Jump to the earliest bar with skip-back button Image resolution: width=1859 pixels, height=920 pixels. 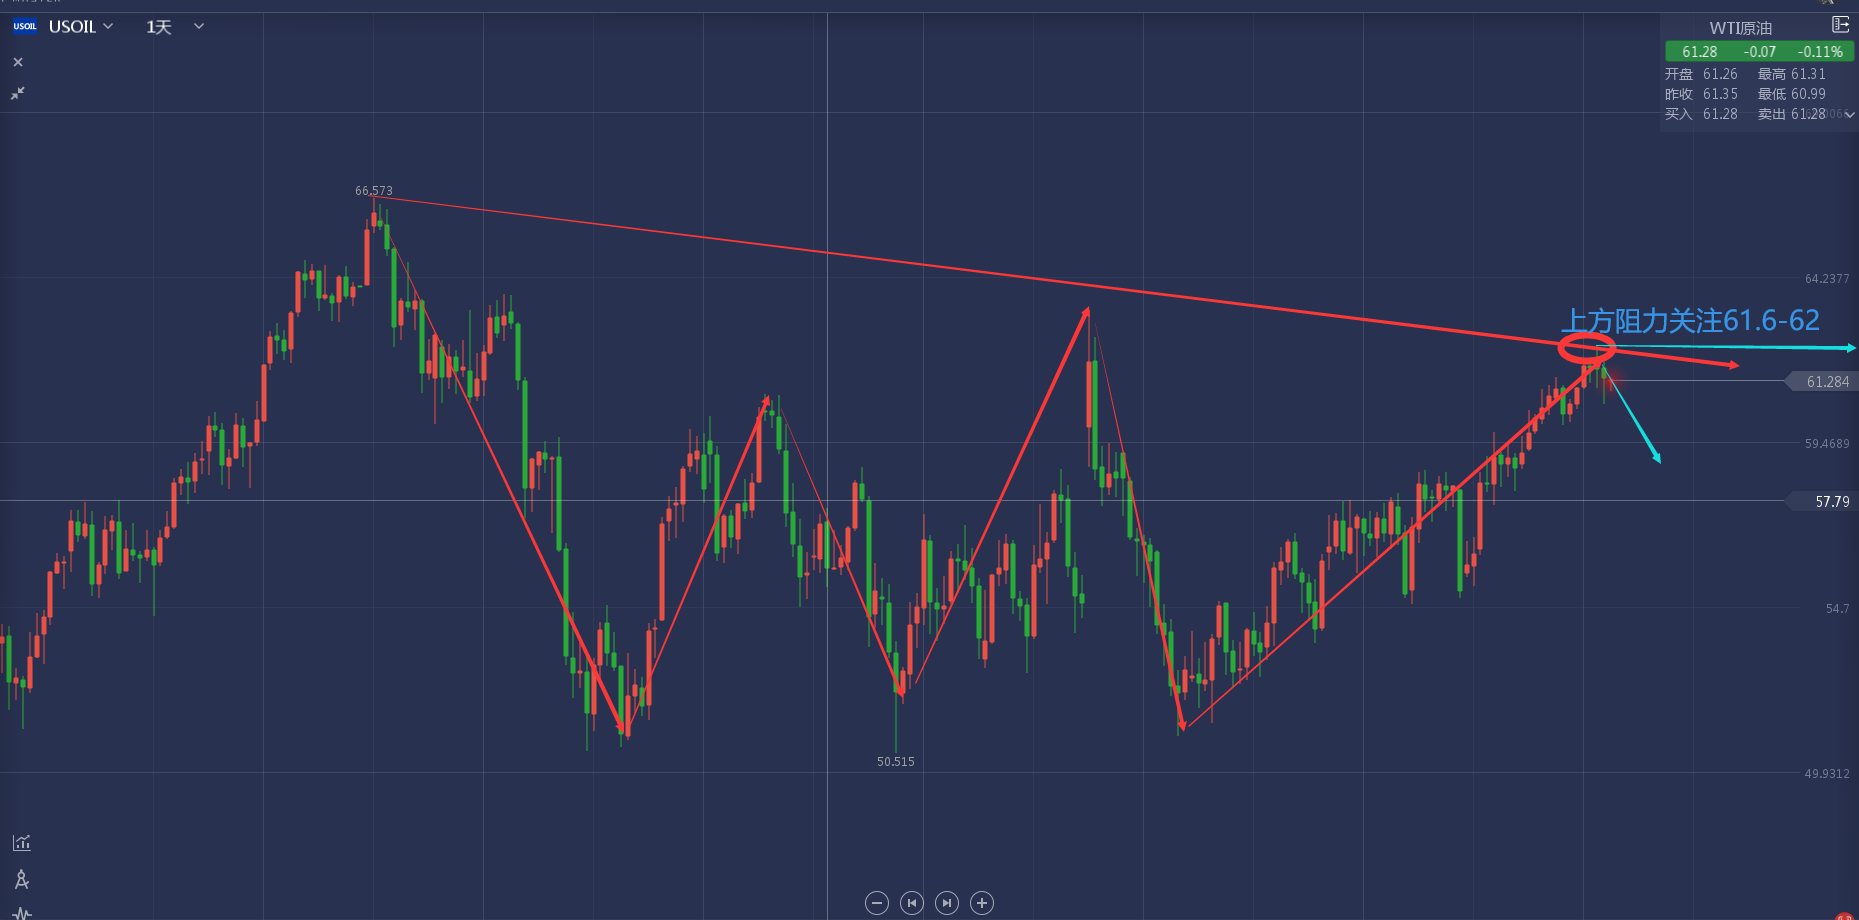912,903
